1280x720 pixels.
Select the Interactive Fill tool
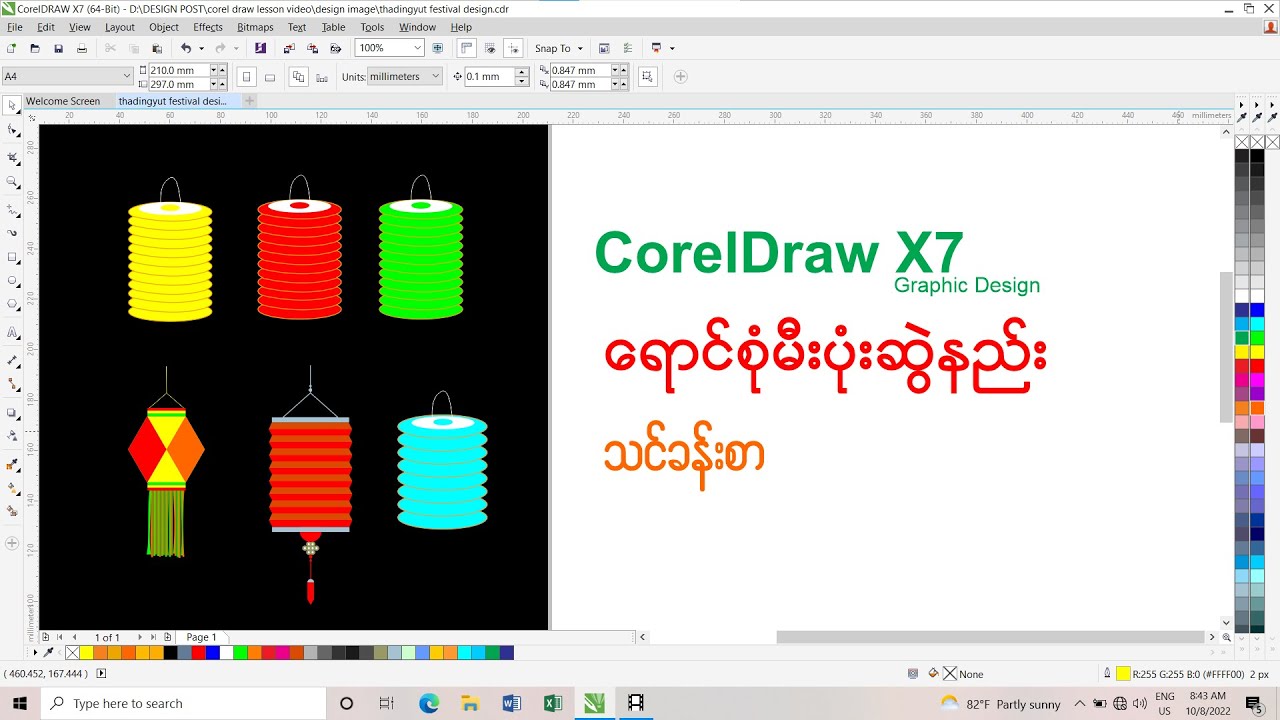(12, 488)
